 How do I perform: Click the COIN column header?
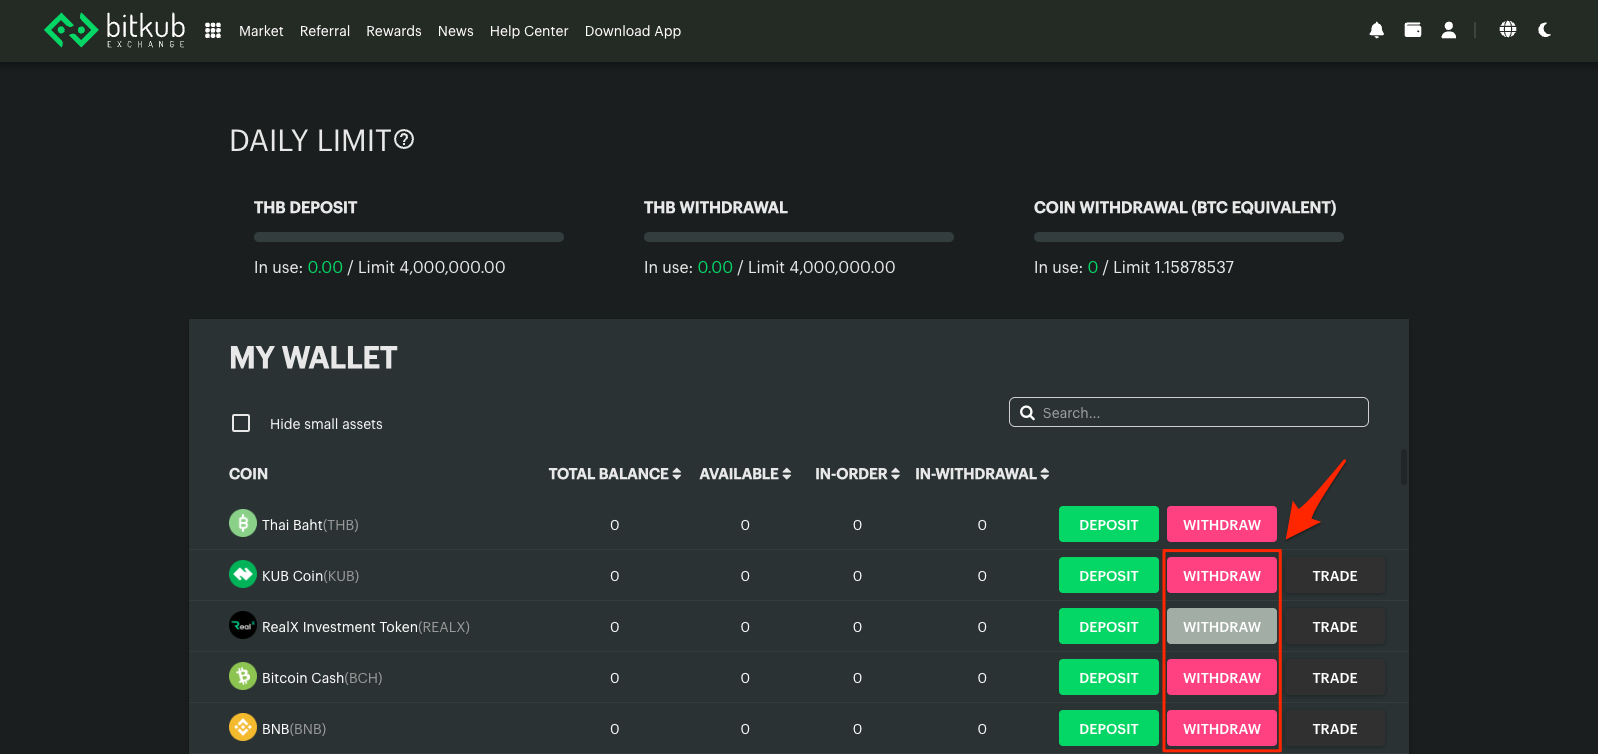coord(248,474)
